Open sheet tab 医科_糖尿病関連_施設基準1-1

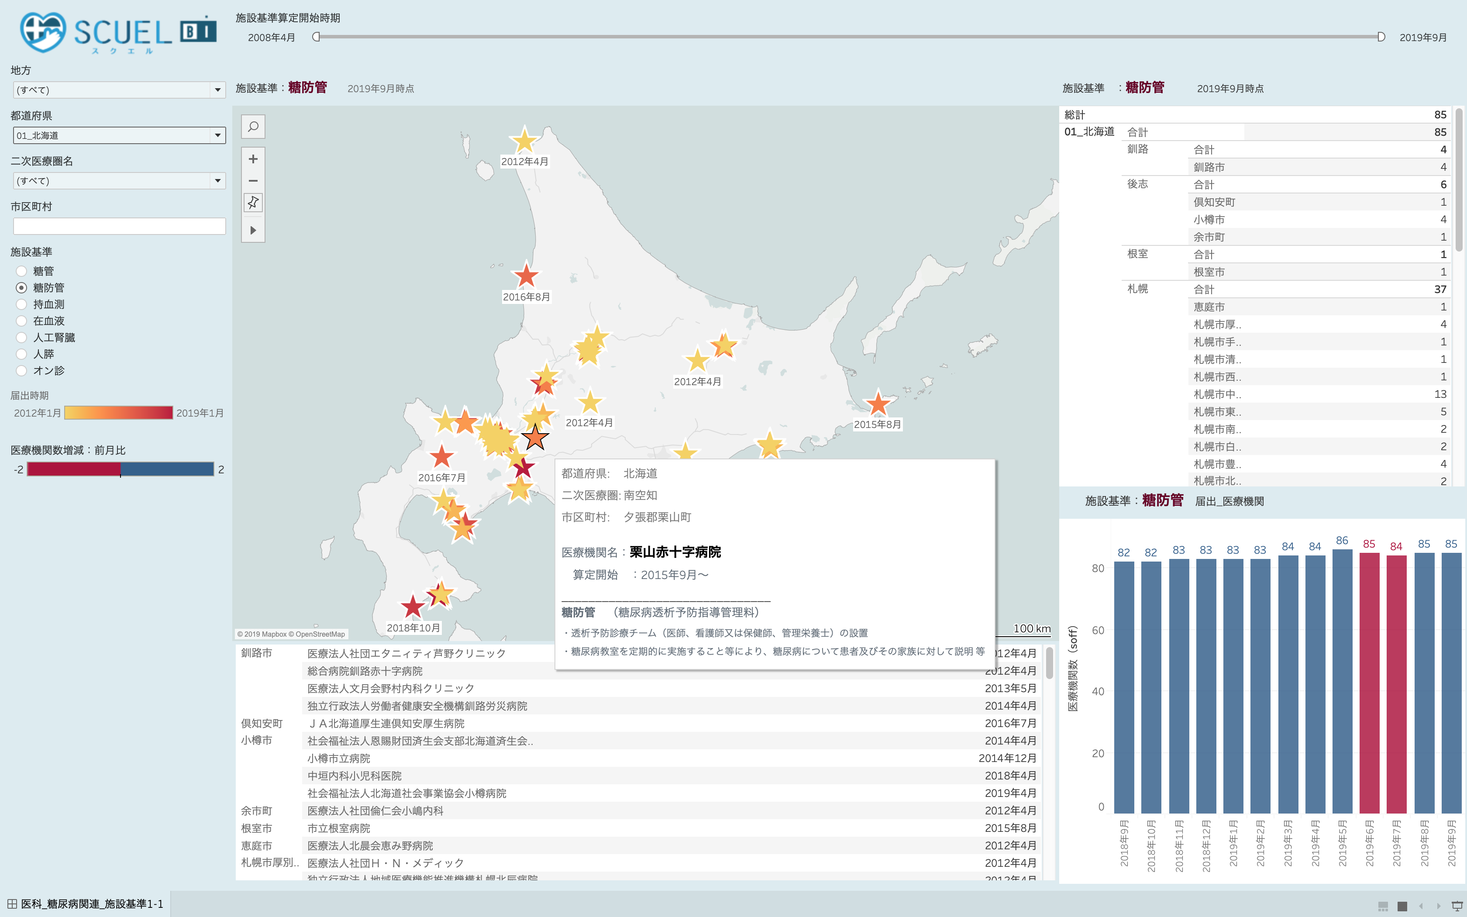tap(85, 904)
